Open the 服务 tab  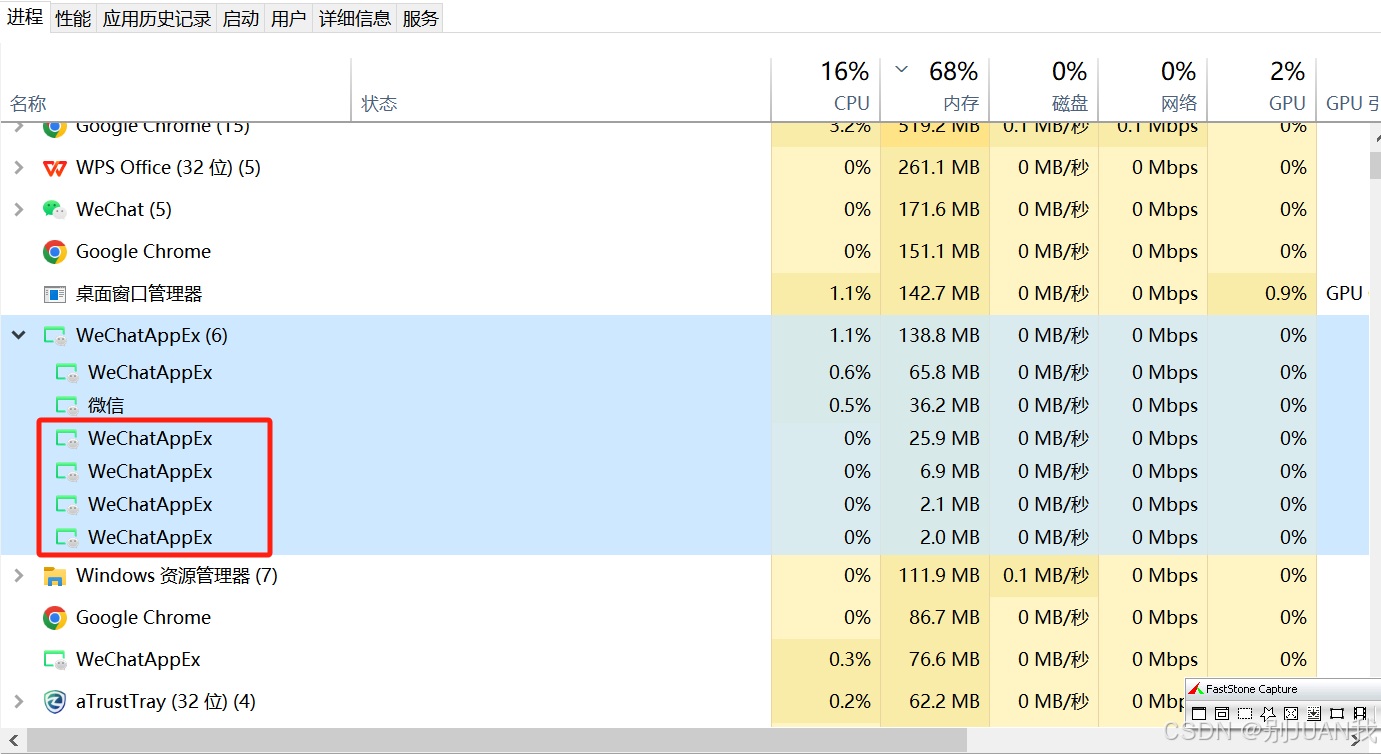click(x=420, y=18)
